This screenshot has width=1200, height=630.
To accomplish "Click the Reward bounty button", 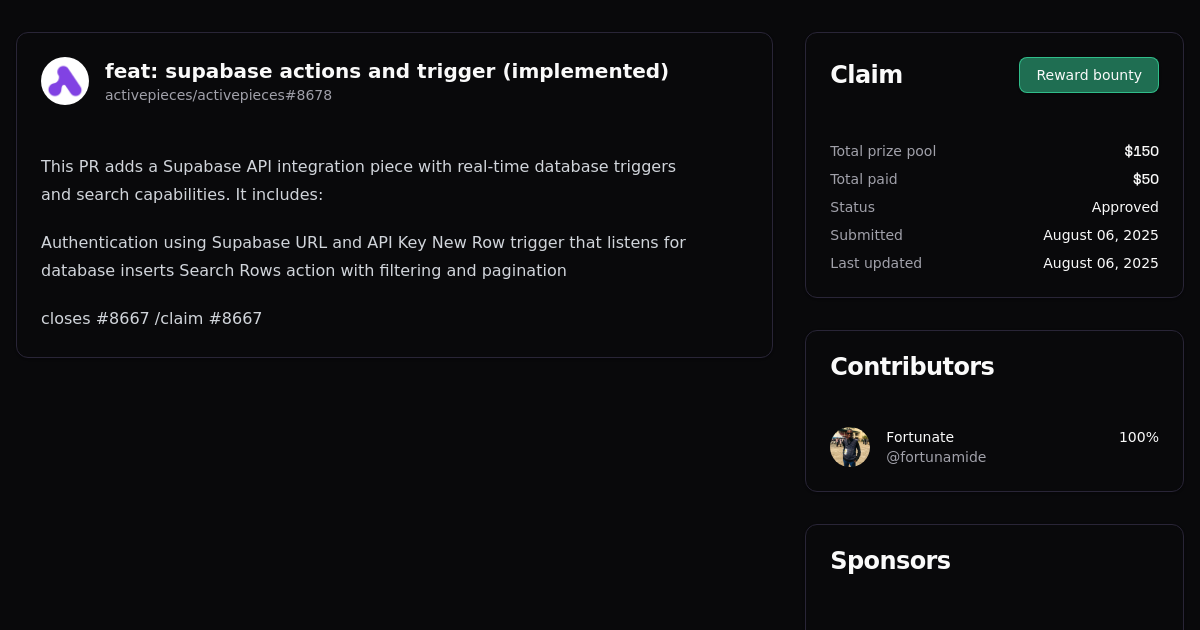I will click(1088, 75).
